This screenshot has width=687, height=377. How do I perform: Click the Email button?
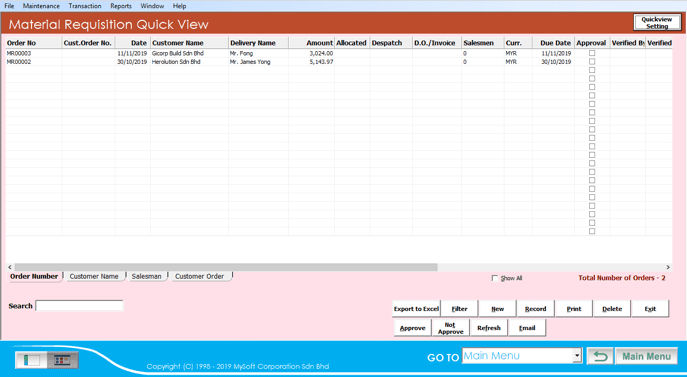pyautogui.click(x=527, y=328)
